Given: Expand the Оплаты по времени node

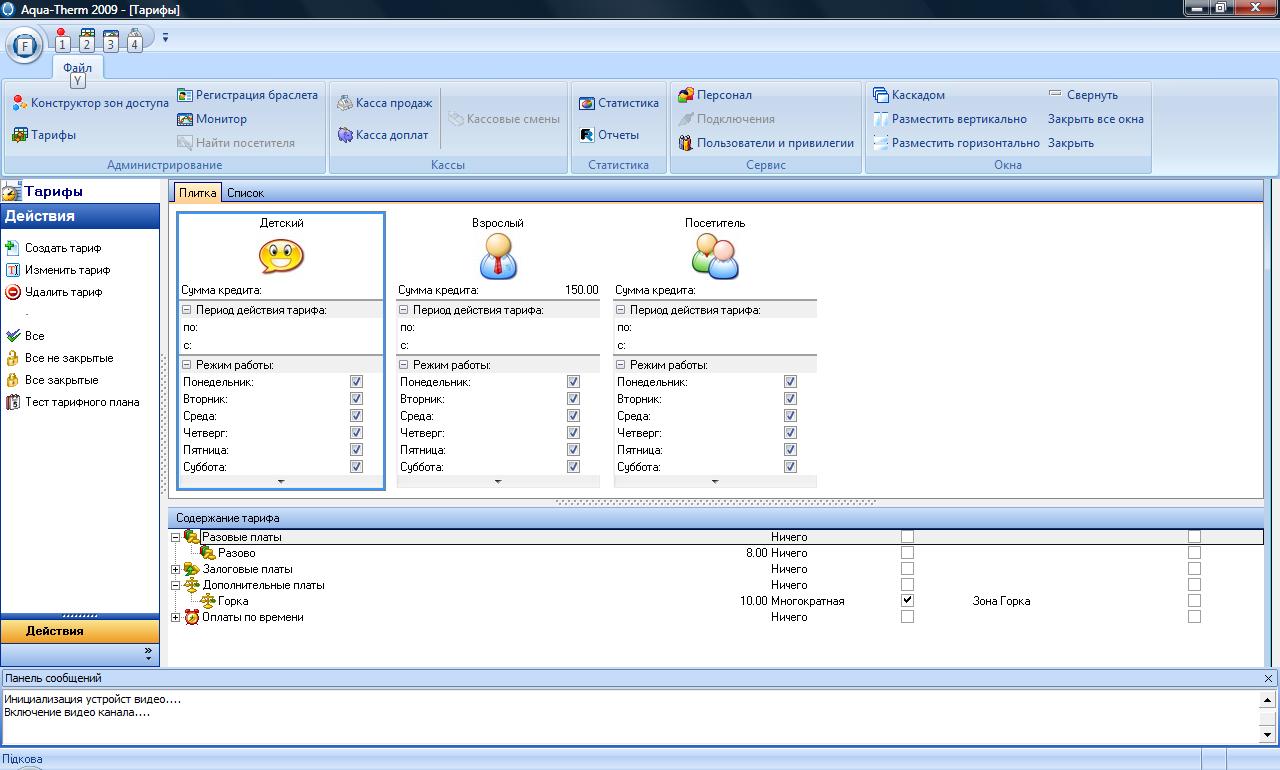Looking at the screenshot, I should [176, 617].
